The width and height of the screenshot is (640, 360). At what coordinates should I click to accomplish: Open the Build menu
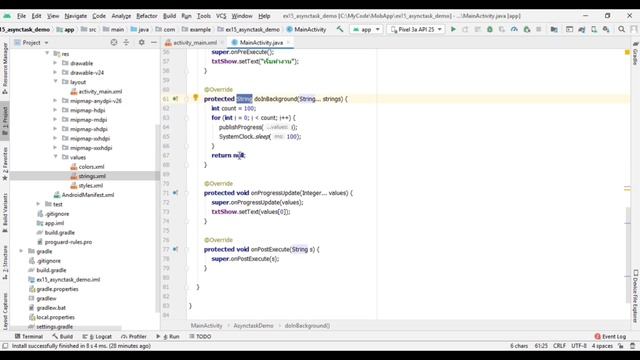(169, 16)
